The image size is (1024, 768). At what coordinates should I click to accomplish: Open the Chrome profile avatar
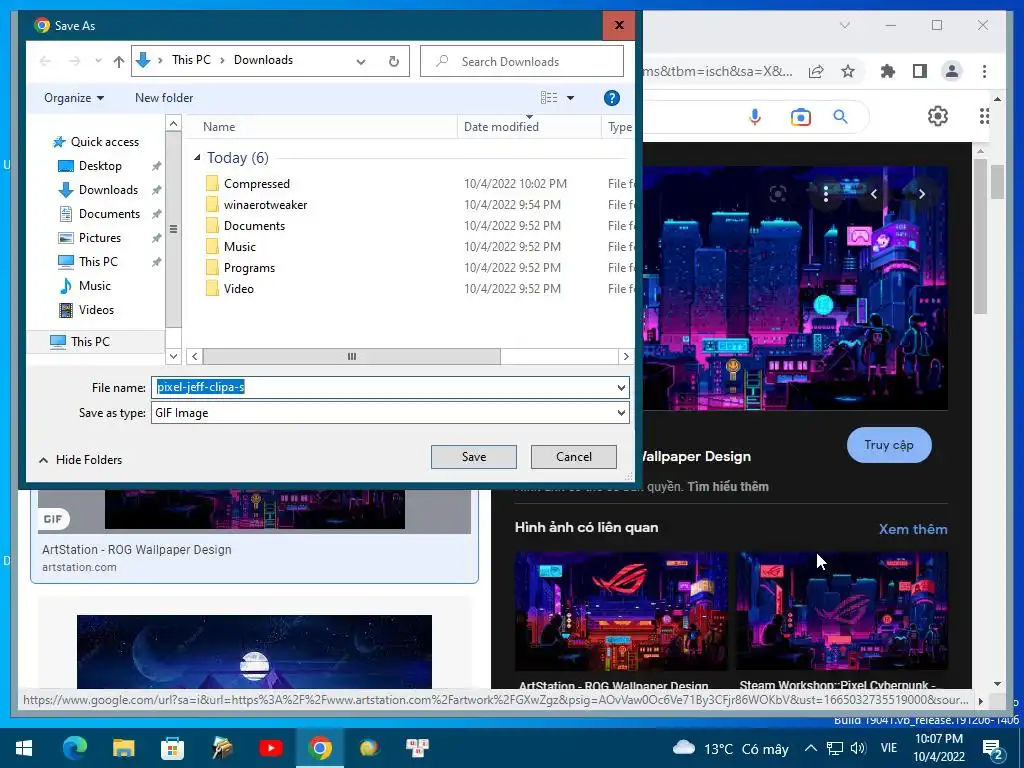click(x=952, y=71)
